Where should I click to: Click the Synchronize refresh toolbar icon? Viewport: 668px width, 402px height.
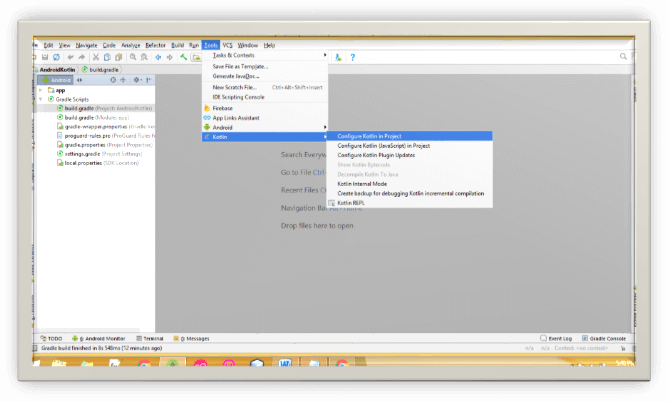click(x=56, y=57)
